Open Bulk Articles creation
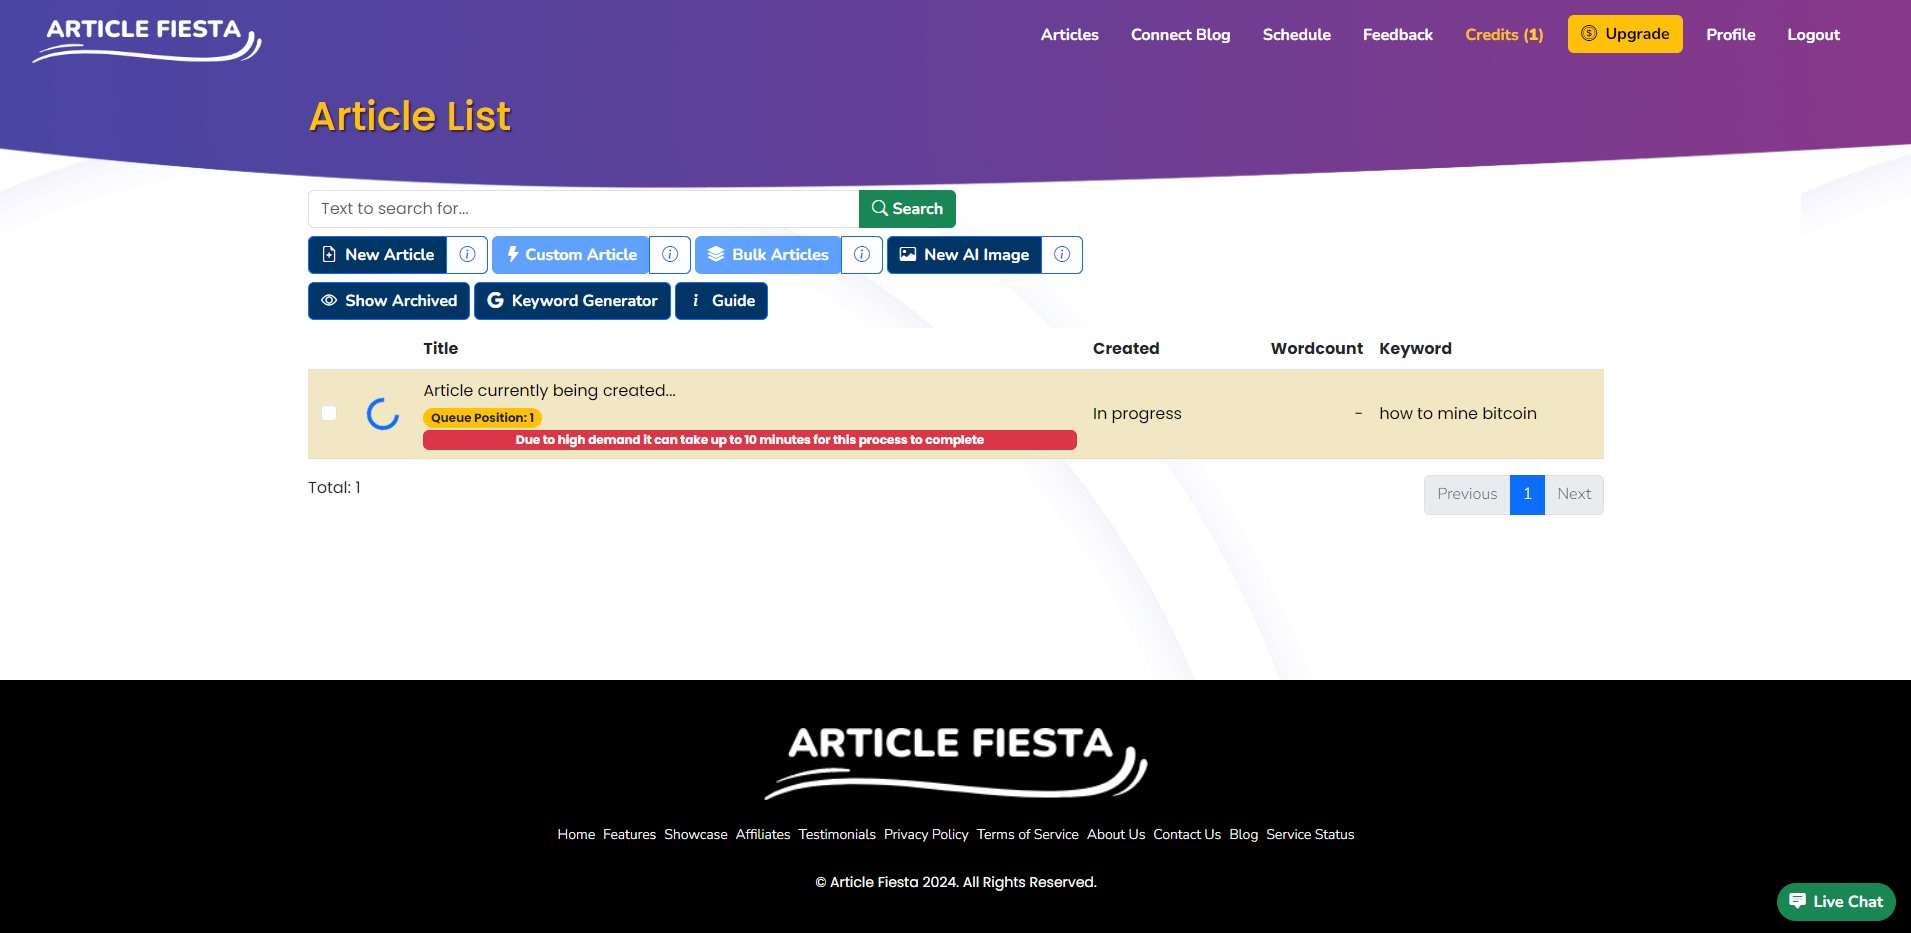 pyautogui.click(x=768, y=255)
